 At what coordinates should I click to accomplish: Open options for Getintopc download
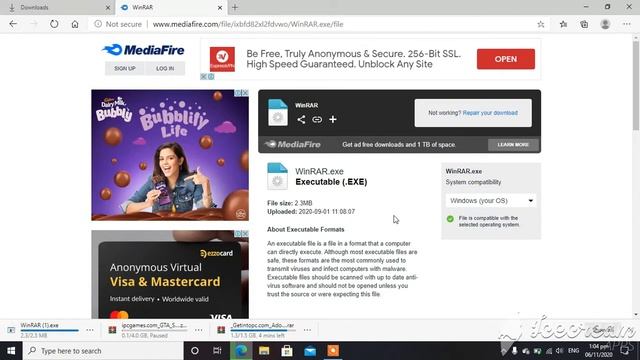pos(307,330)
